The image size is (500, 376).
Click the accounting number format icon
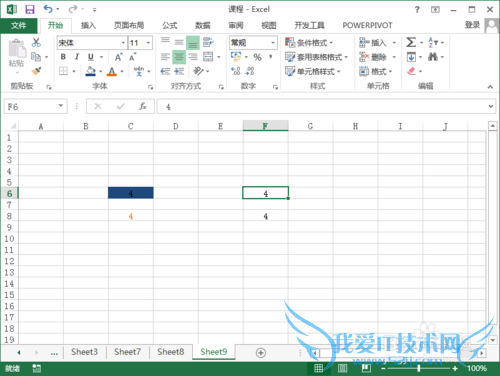click(236, 57)
